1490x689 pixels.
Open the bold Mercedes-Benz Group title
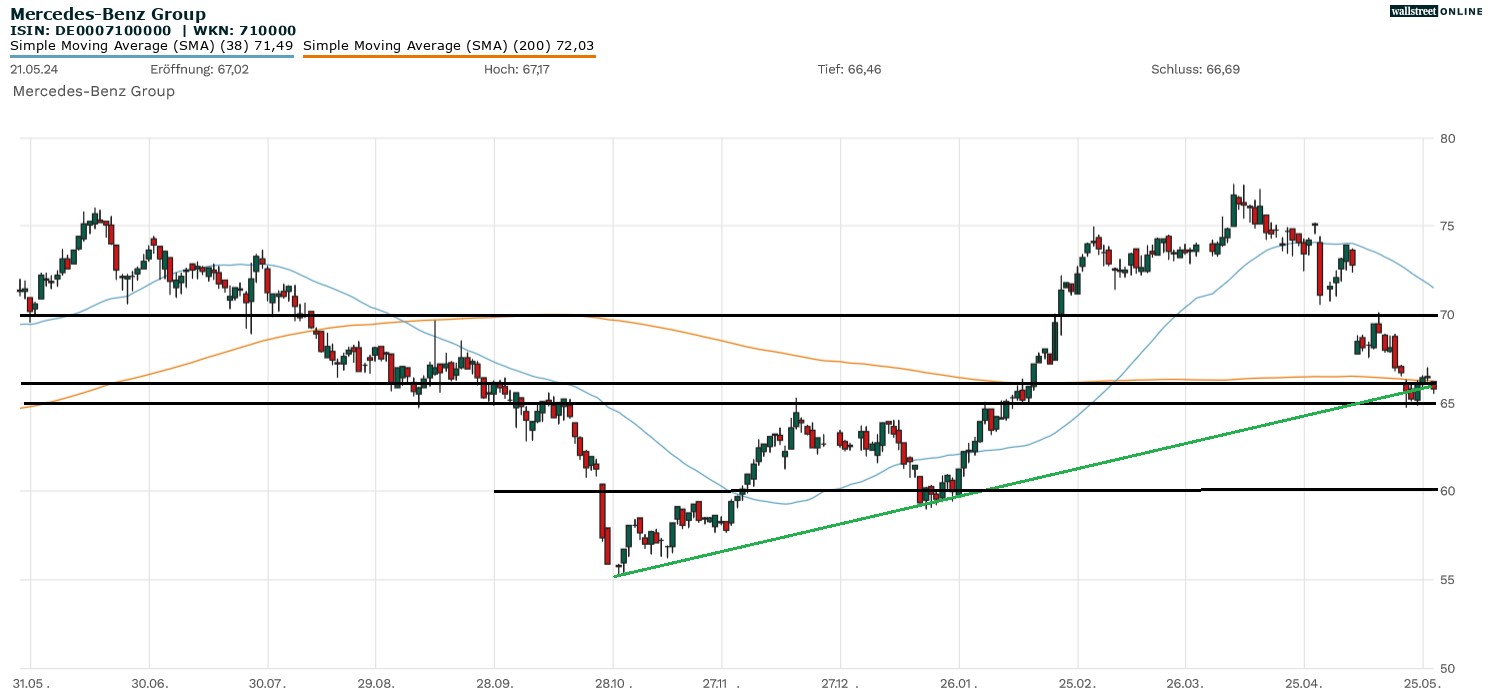108,14
